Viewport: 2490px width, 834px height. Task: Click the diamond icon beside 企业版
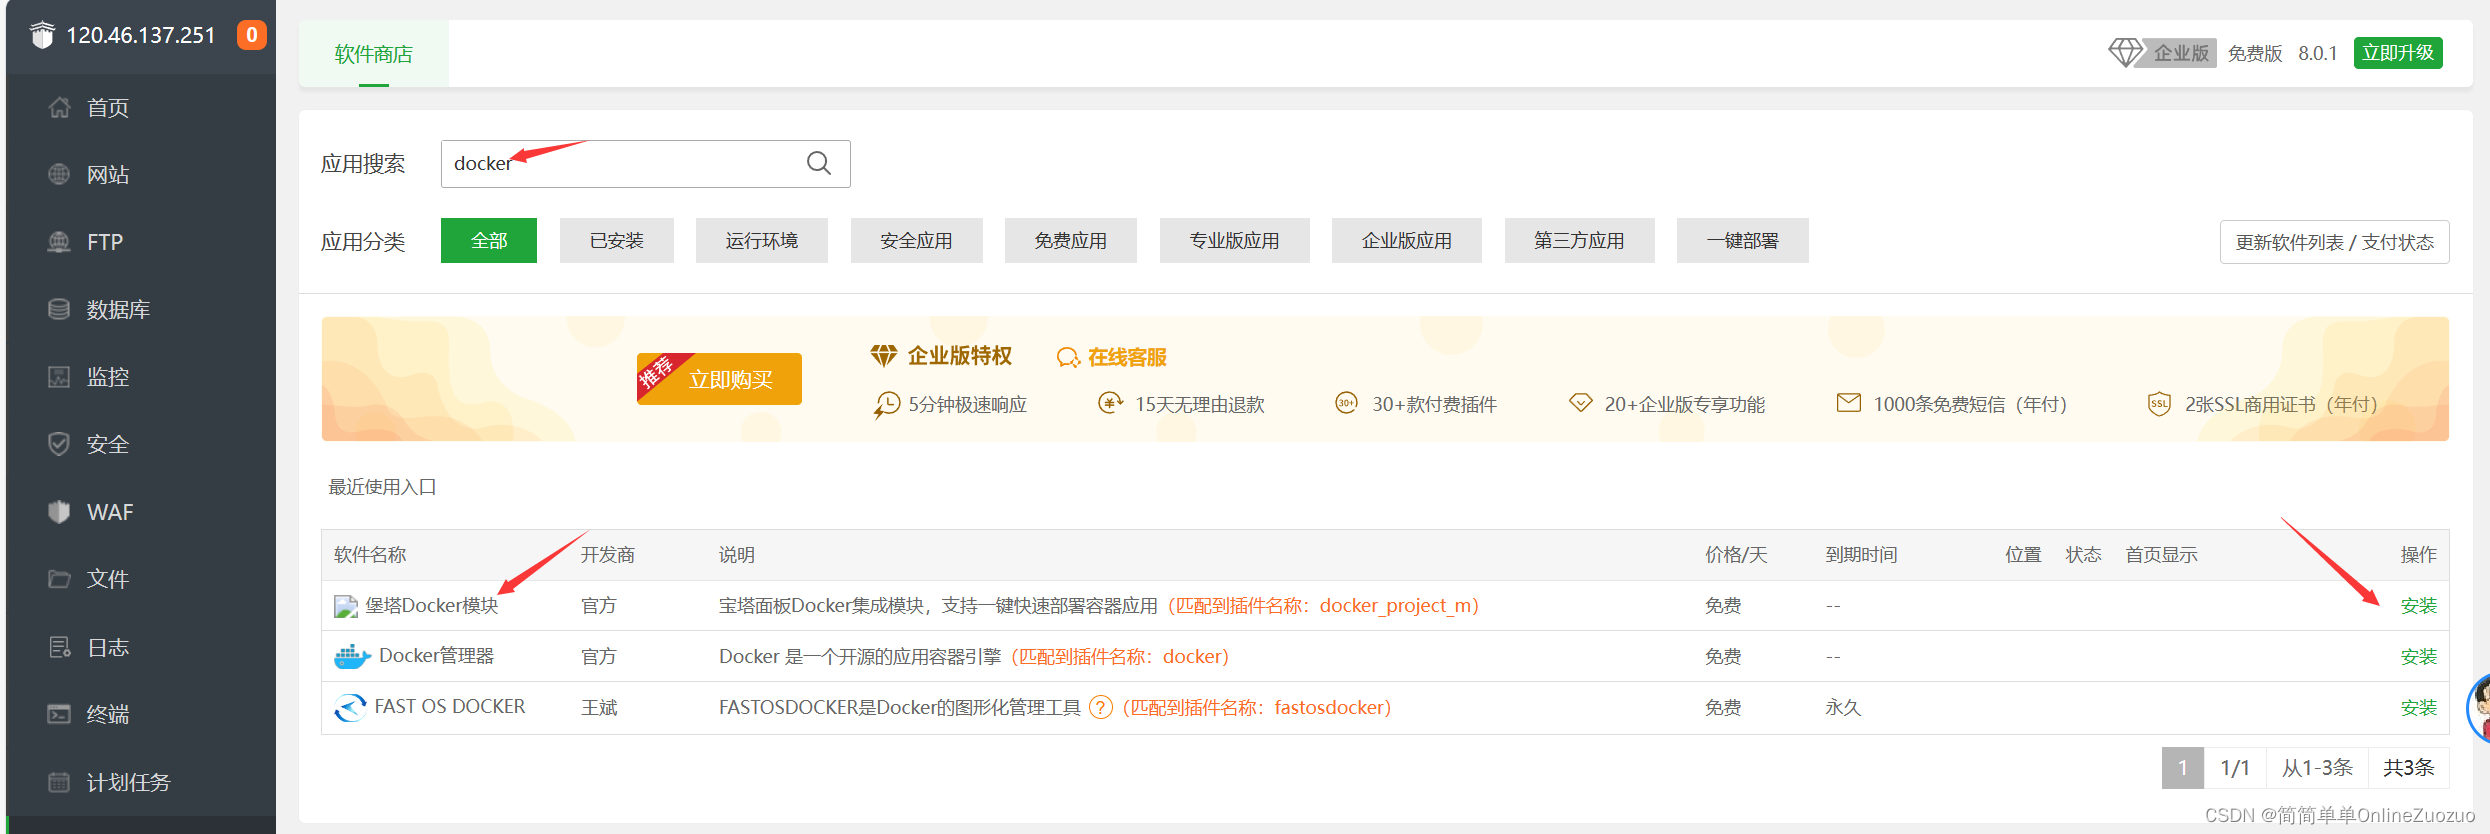[x=2125, y=52]
